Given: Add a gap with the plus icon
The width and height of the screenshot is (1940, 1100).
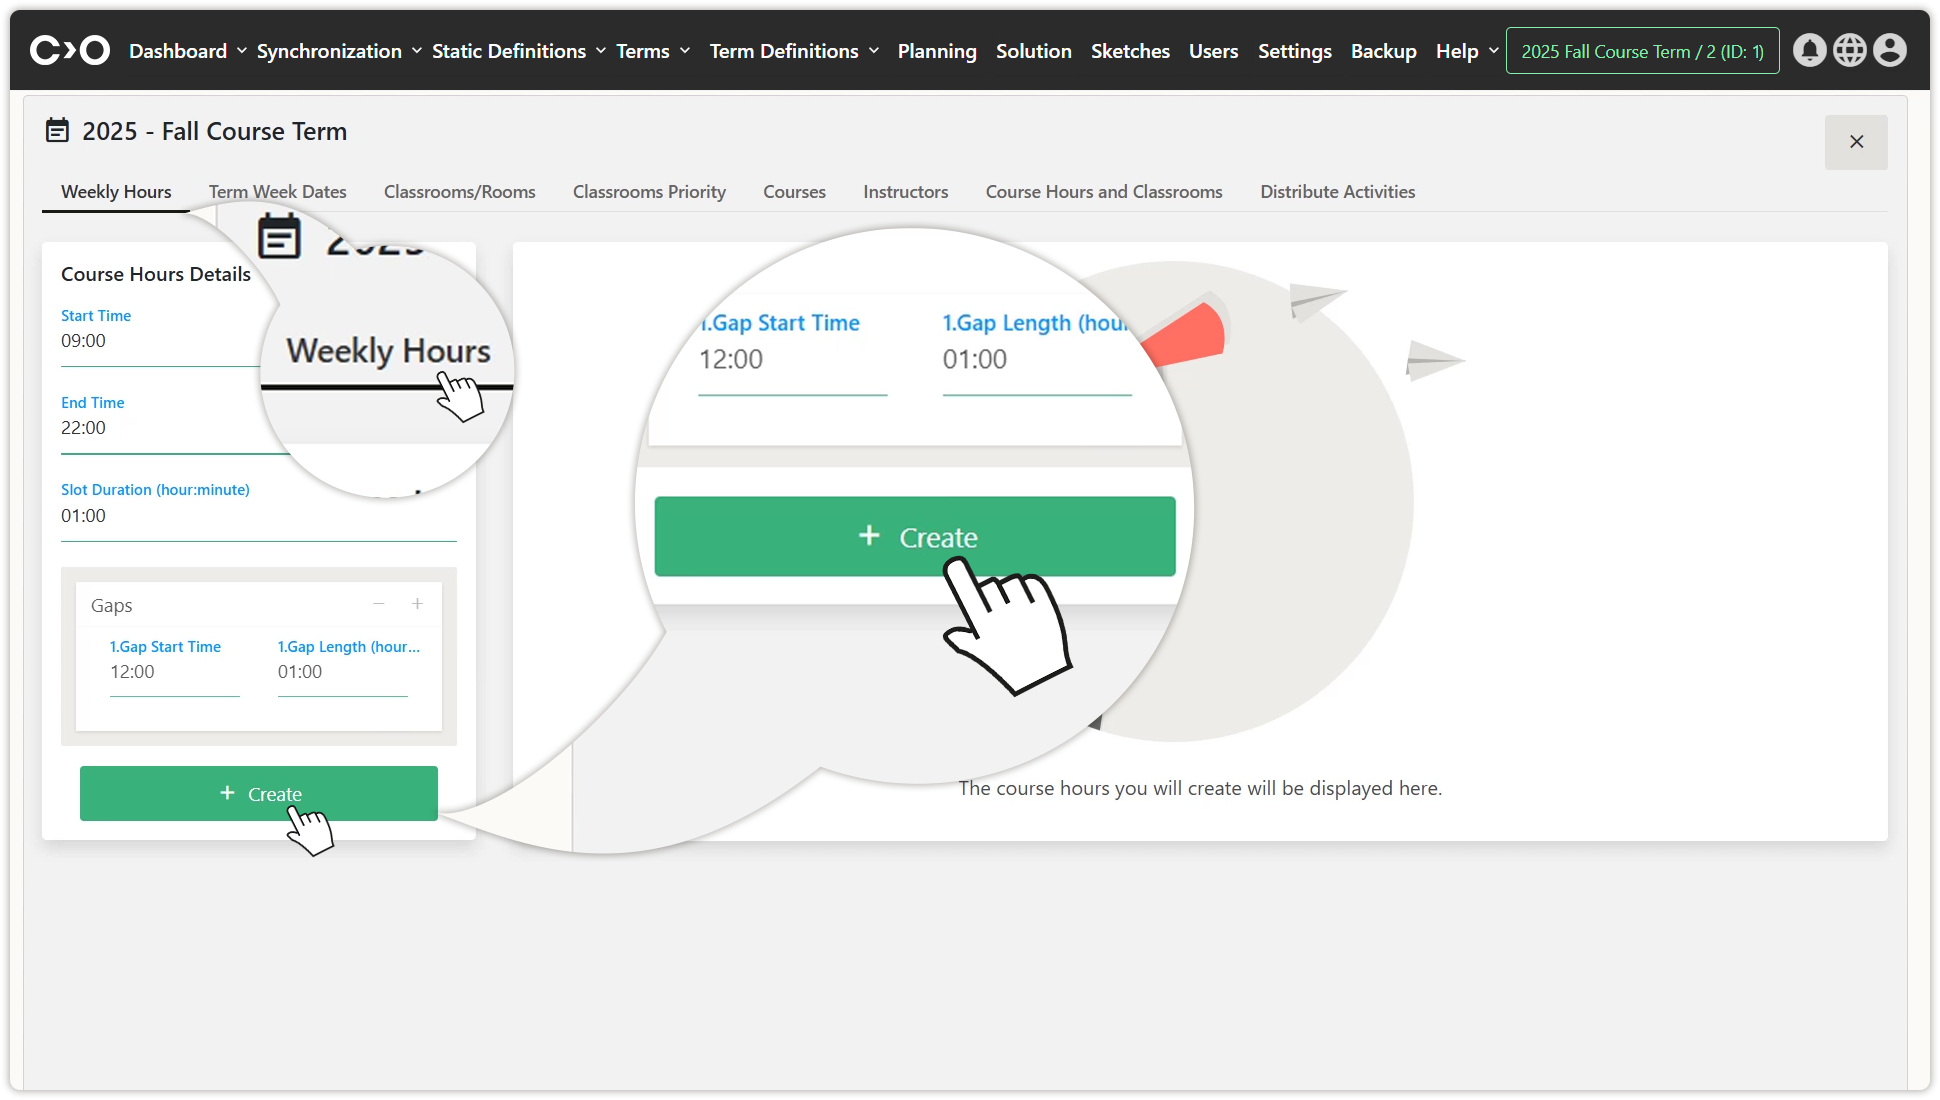Looking at the screenshot, I should tap(417, 604).
